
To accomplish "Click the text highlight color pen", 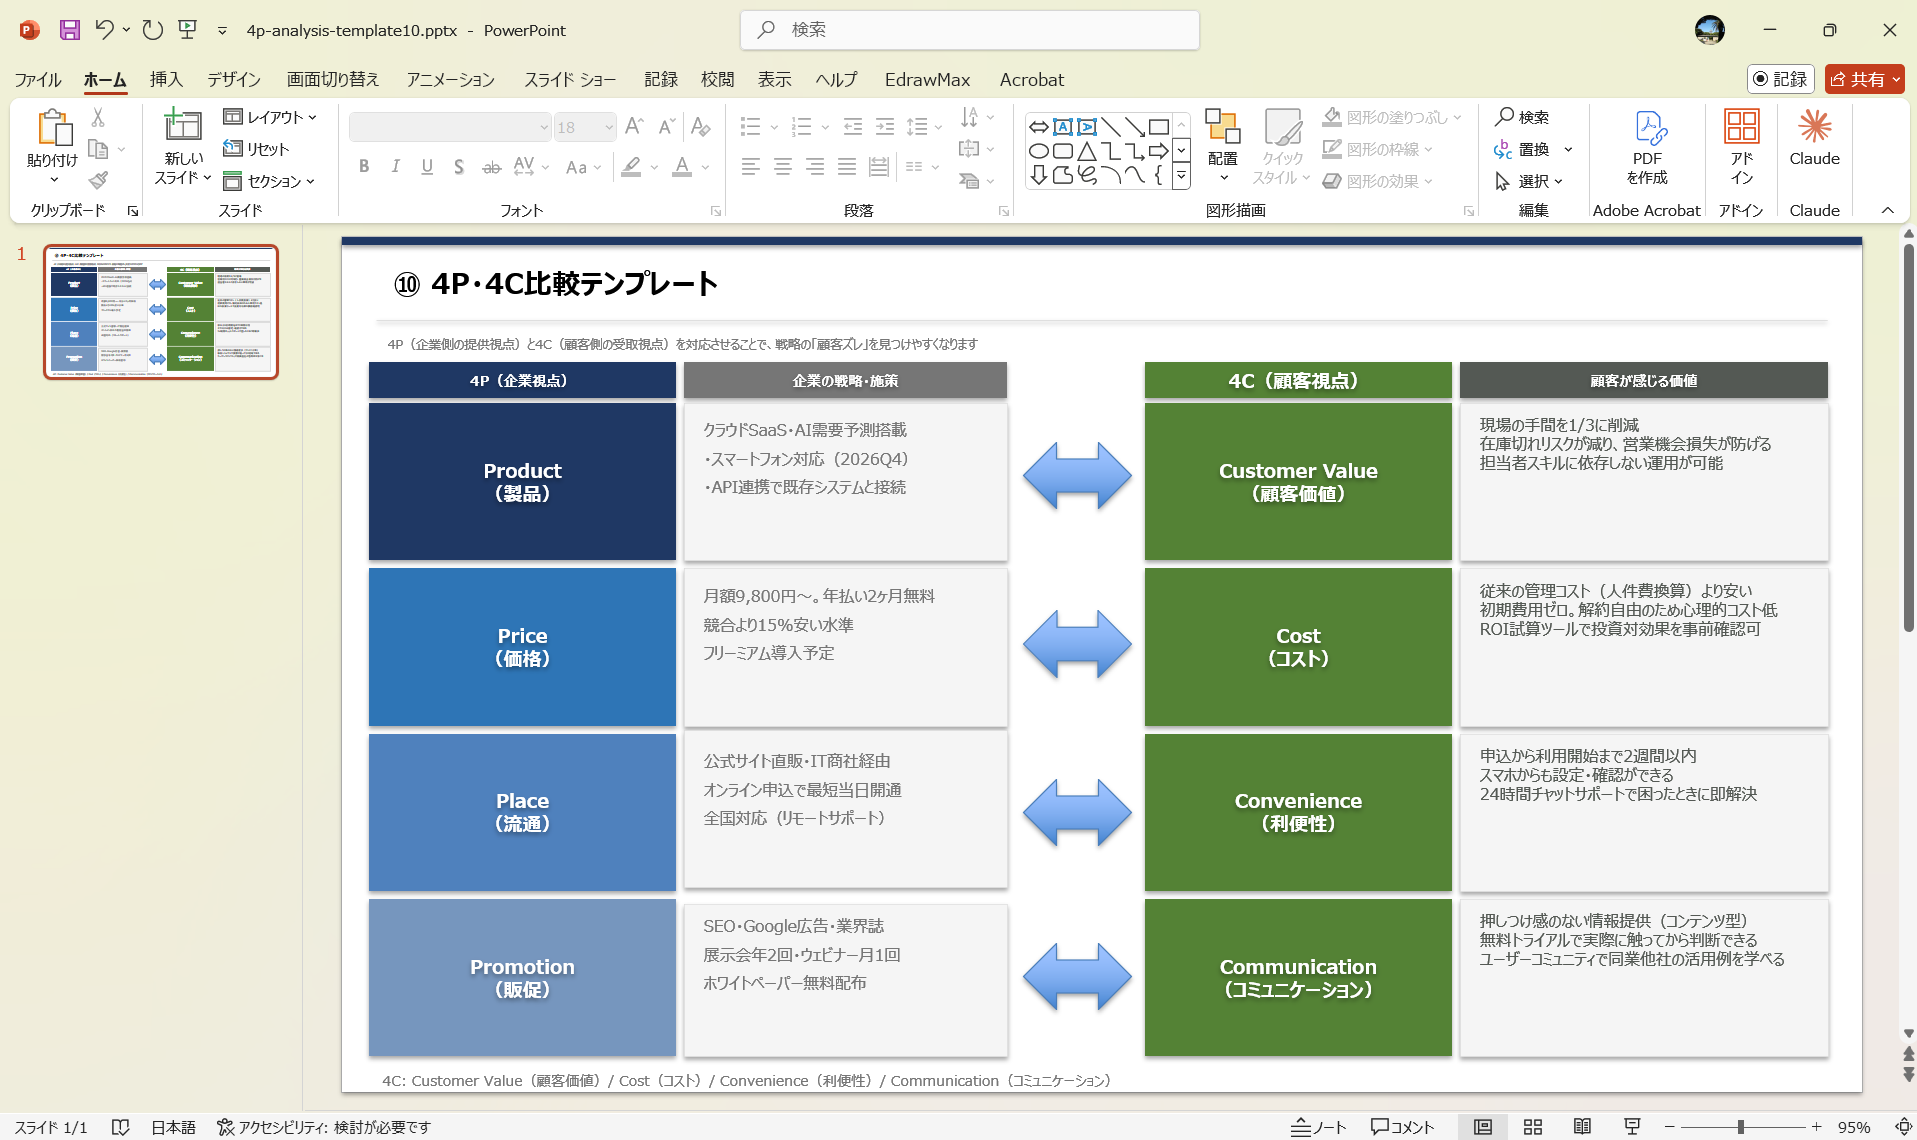I will point(631,167).
